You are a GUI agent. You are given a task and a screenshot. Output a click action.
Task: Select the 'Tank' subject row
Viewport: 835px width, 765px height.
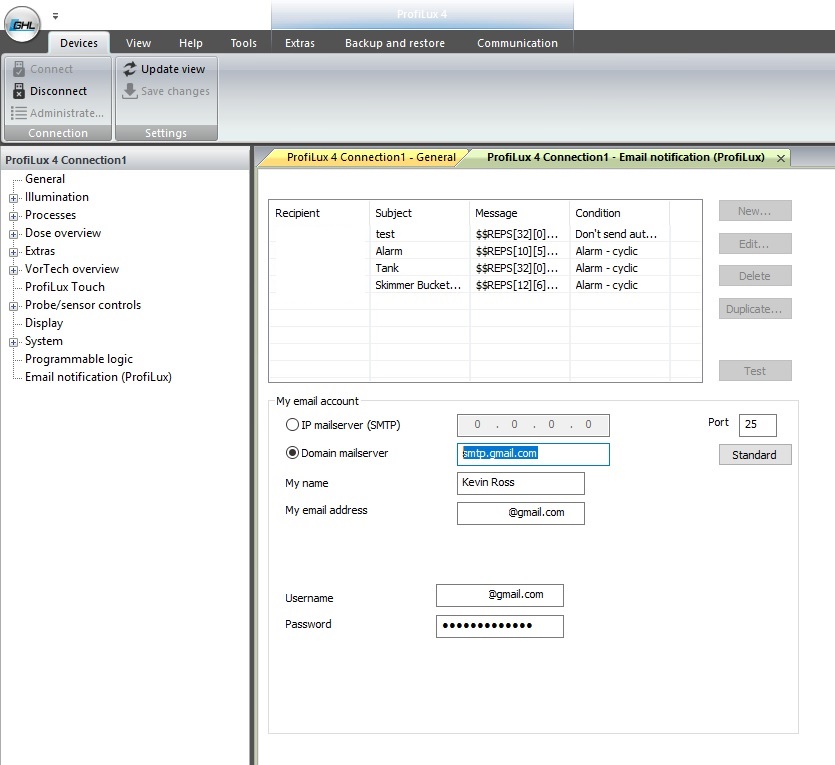coord(387,268)
